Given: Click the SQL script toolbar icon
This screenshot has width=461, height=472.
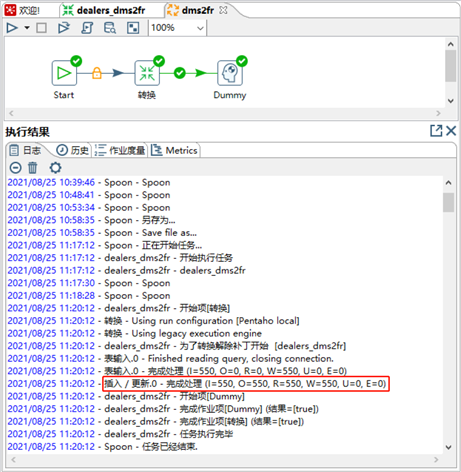Looking at the screenshot, I should point(87,28).
